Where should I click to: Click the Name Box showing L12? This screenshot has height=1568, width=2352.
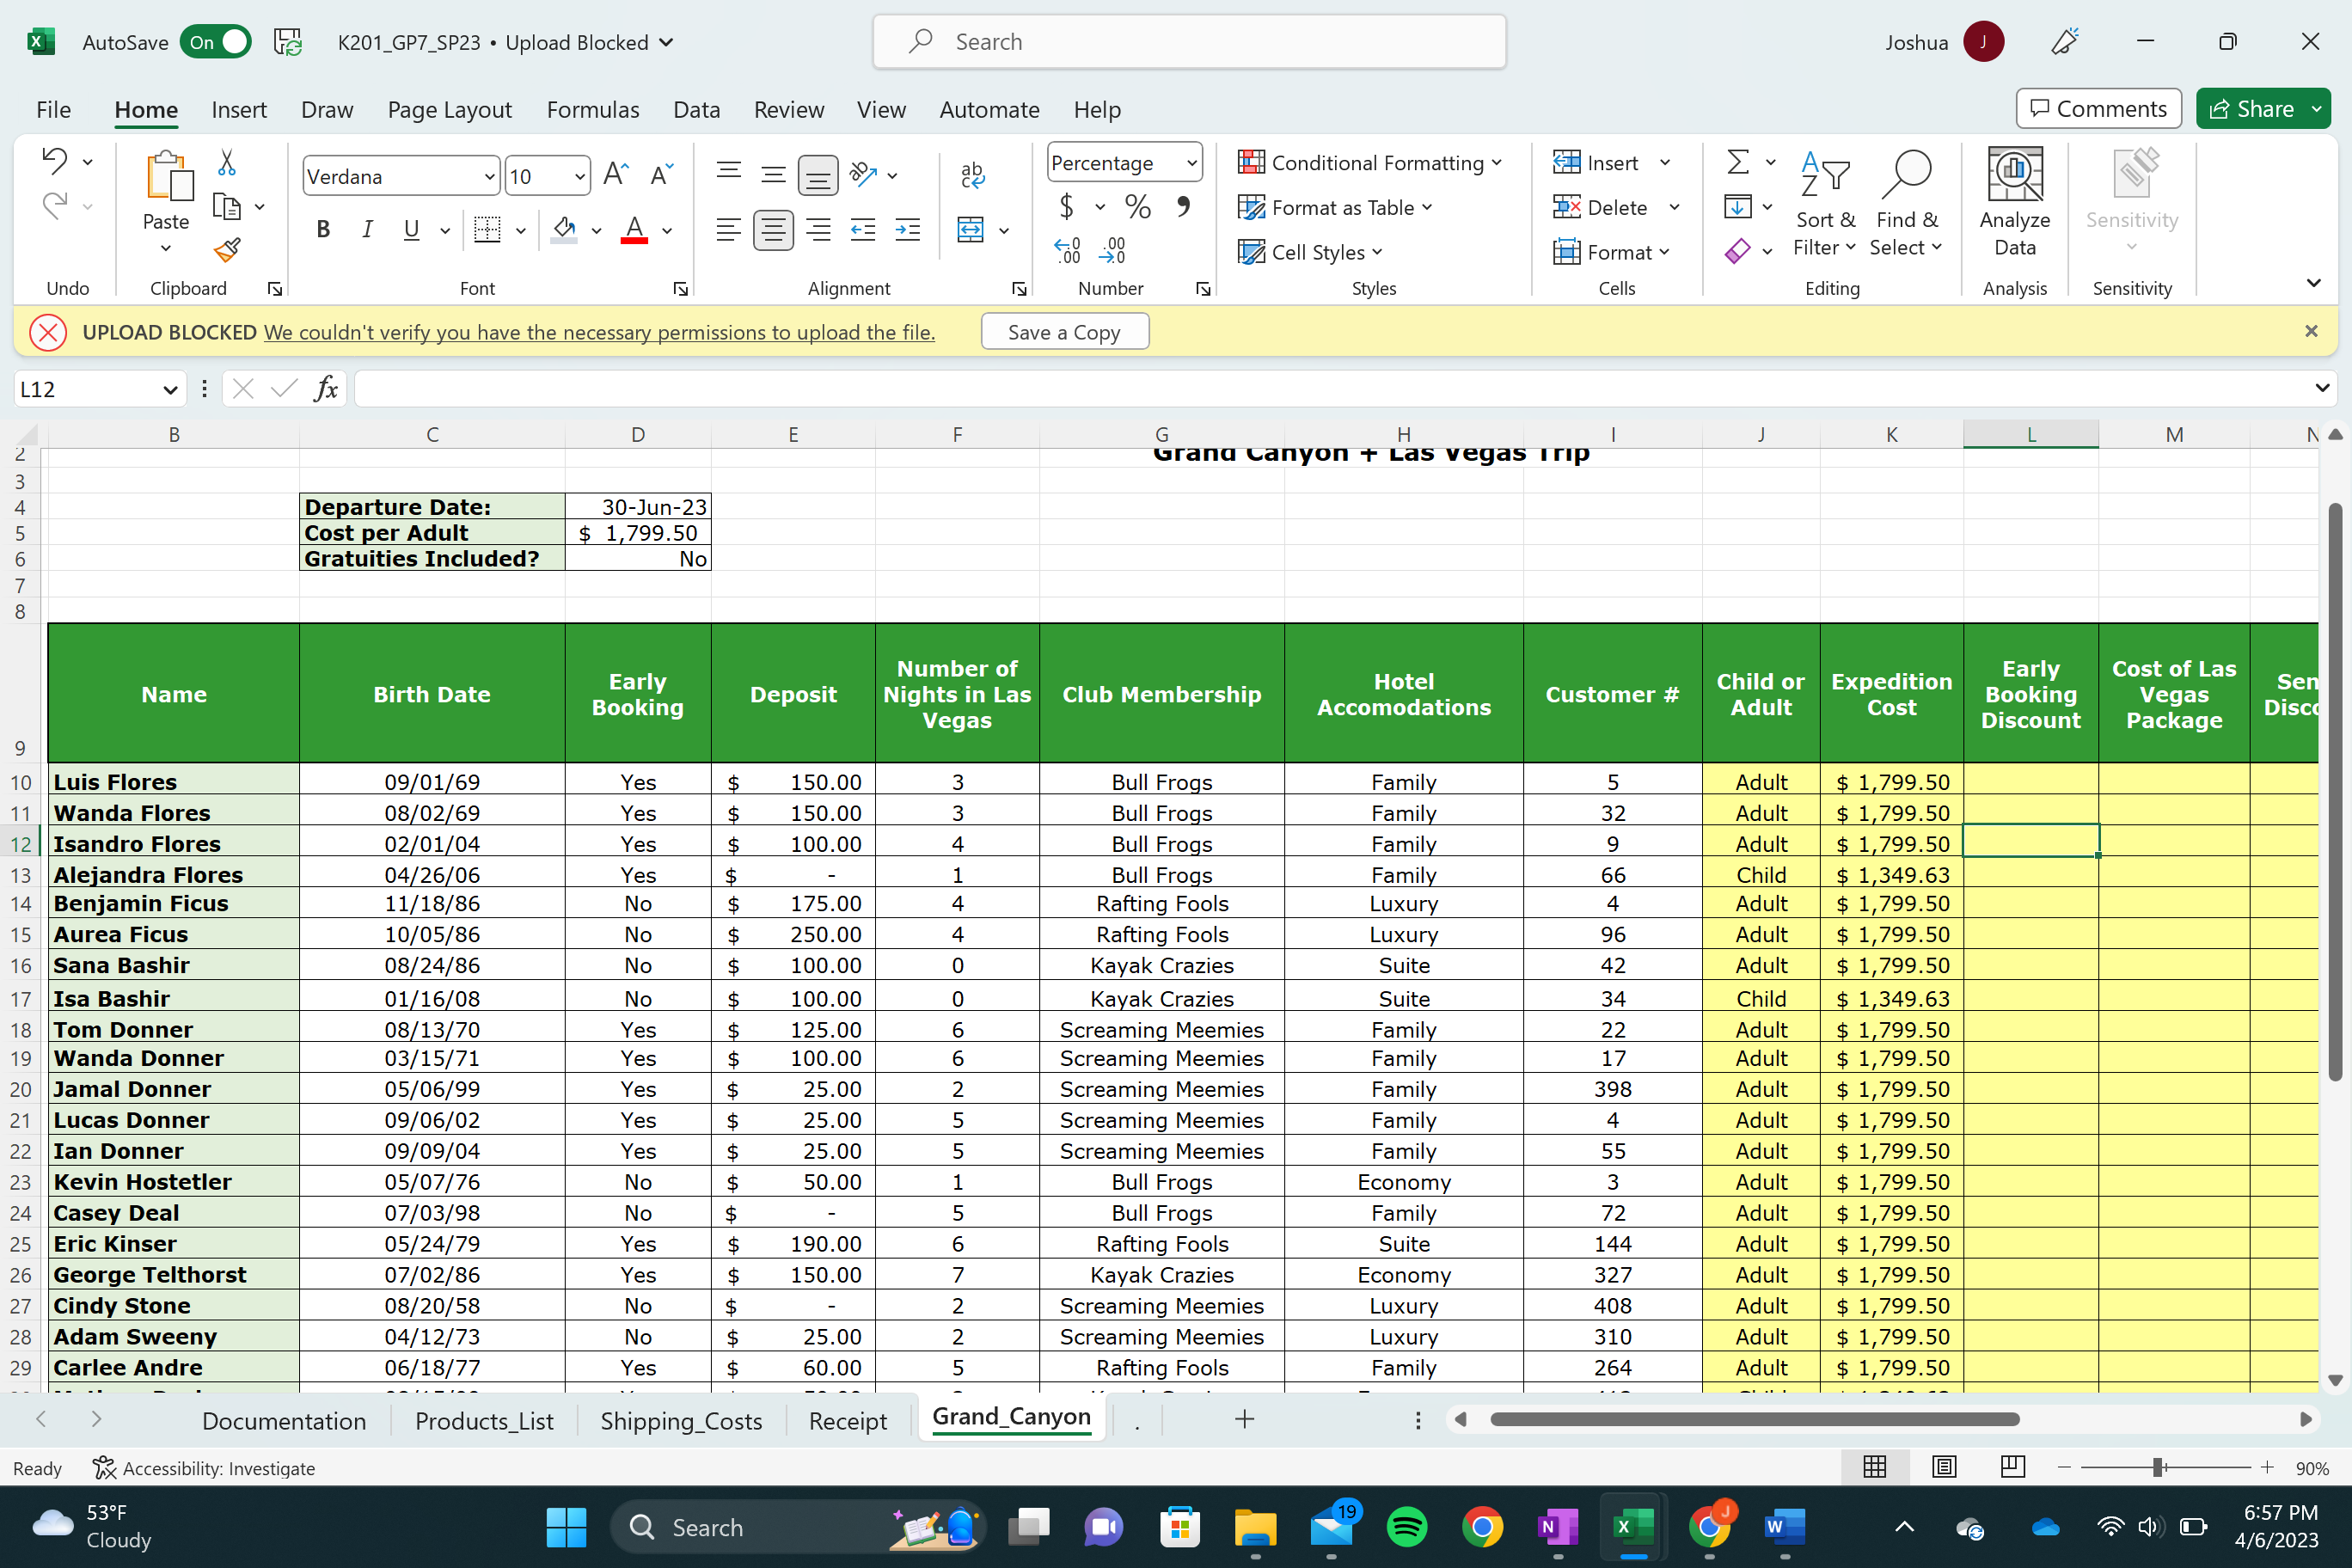(x=85, y=389)
